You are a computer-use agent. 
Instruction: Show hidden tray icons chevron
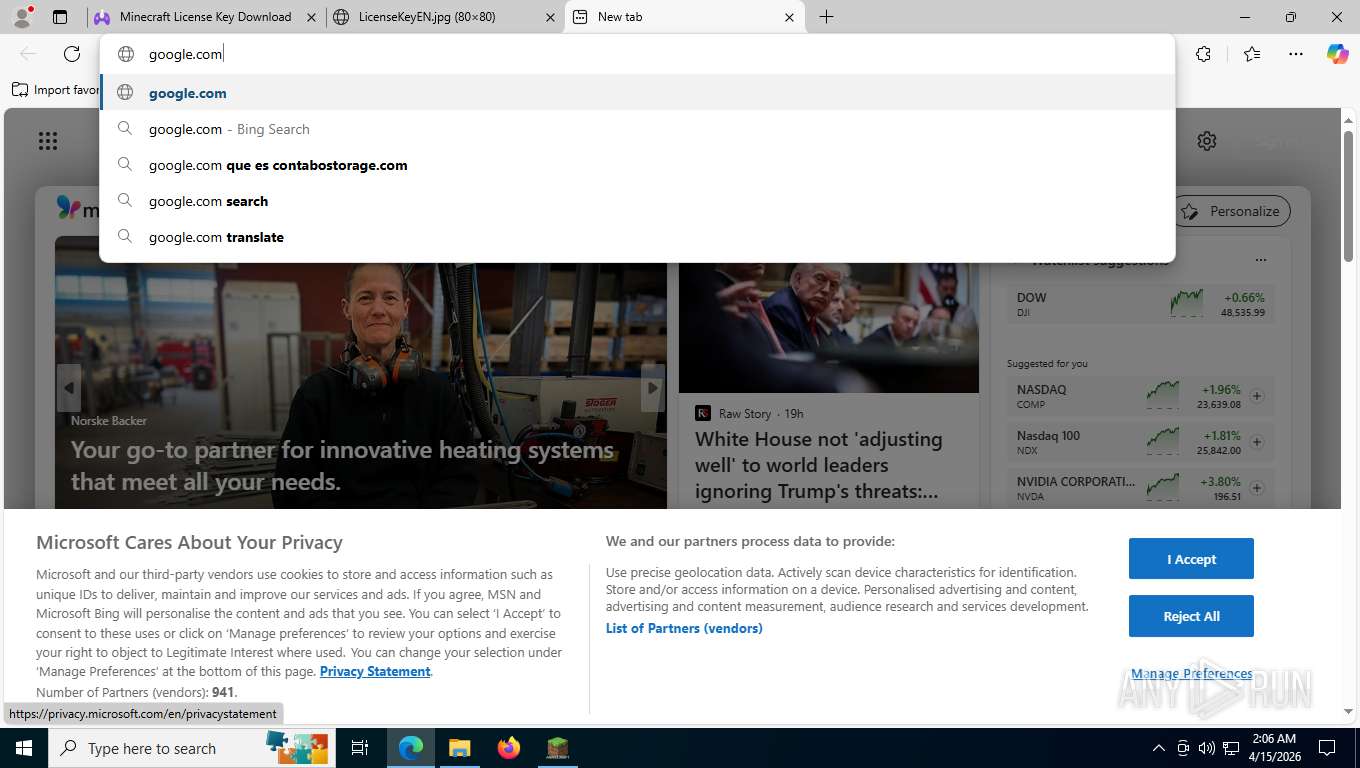(x=1159, y=748)
